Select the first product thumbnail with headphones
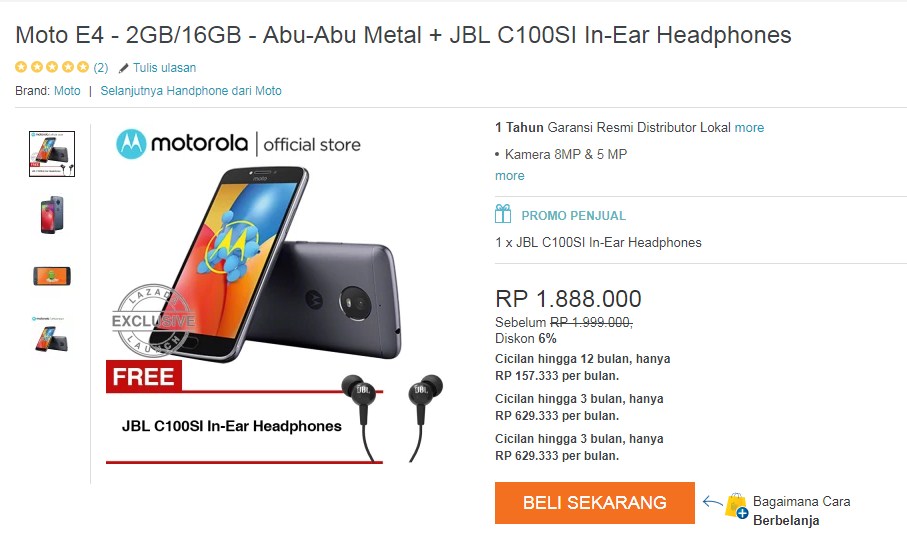Viewport: 907px width, 542px height. tap(52, 154)
